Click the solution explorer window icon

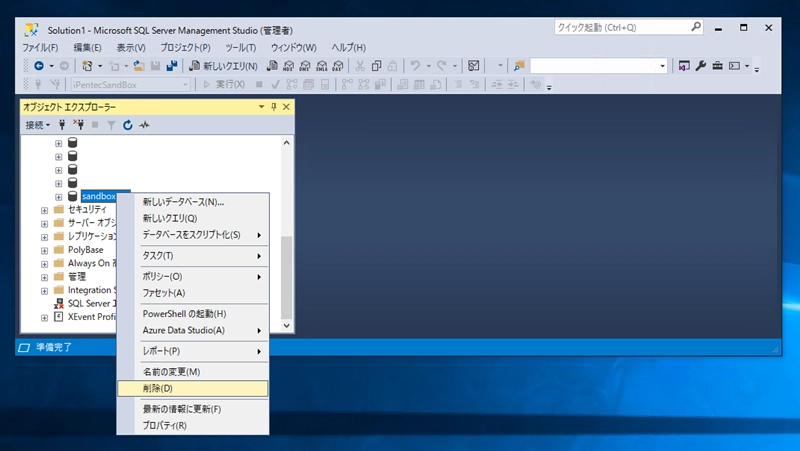click(684, 66)
